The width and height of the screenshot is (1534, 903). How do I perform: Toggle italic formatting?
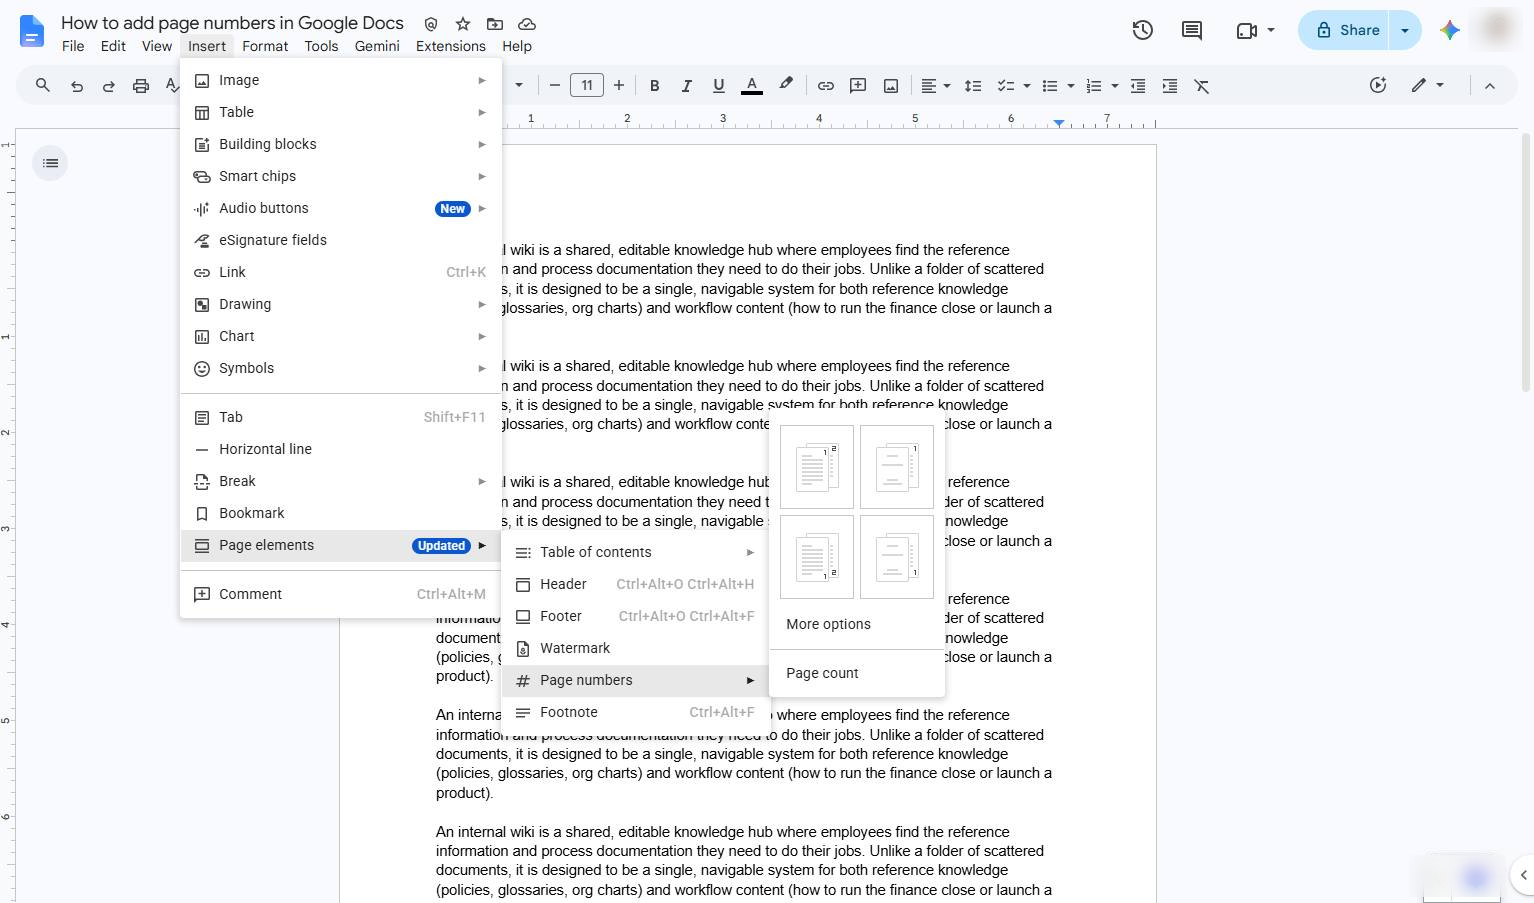coord(686,86)
